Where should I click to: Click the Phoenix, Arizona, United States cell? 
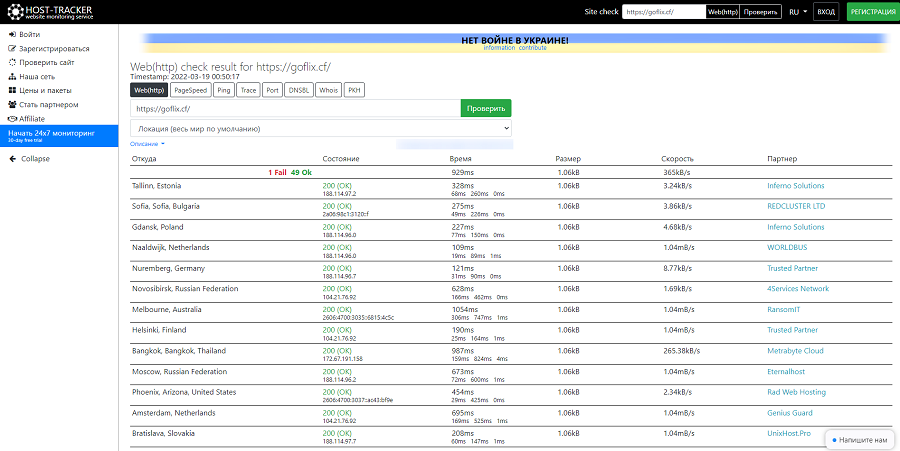point(184,392)
